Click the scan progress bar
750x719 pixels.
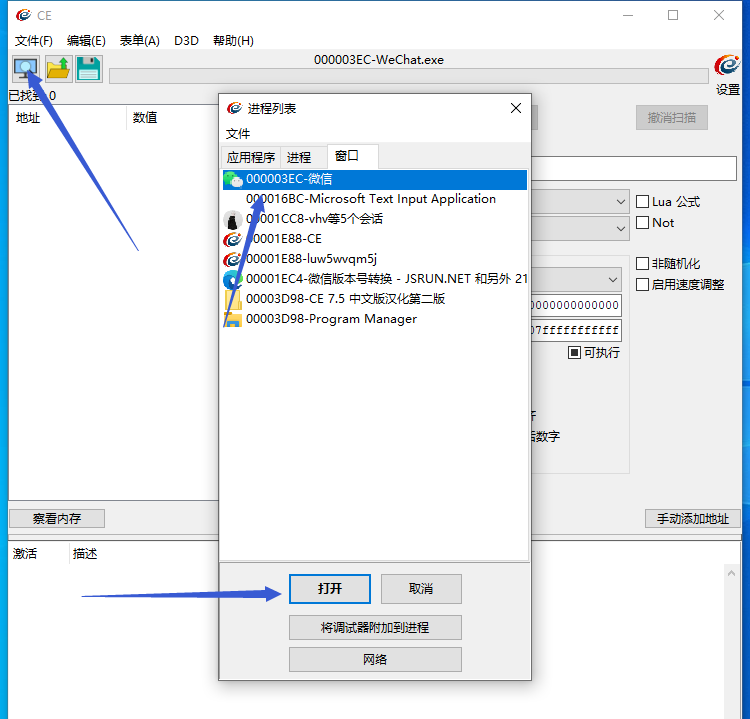(x=408, y=76)
